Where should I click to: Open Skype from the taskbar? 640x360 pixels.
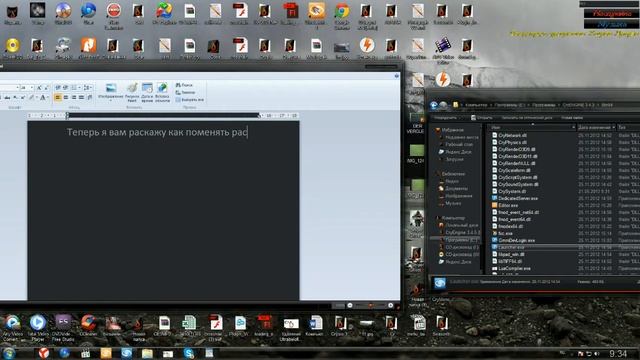coord(188,353)
